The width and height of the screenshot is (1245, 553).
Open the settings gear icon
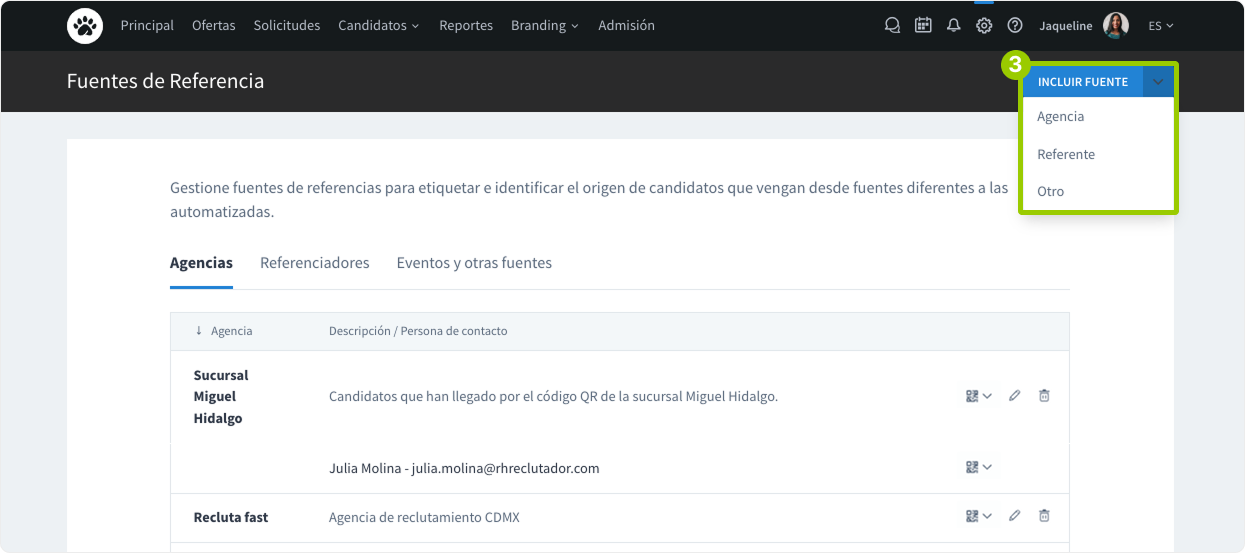point(984,26)
